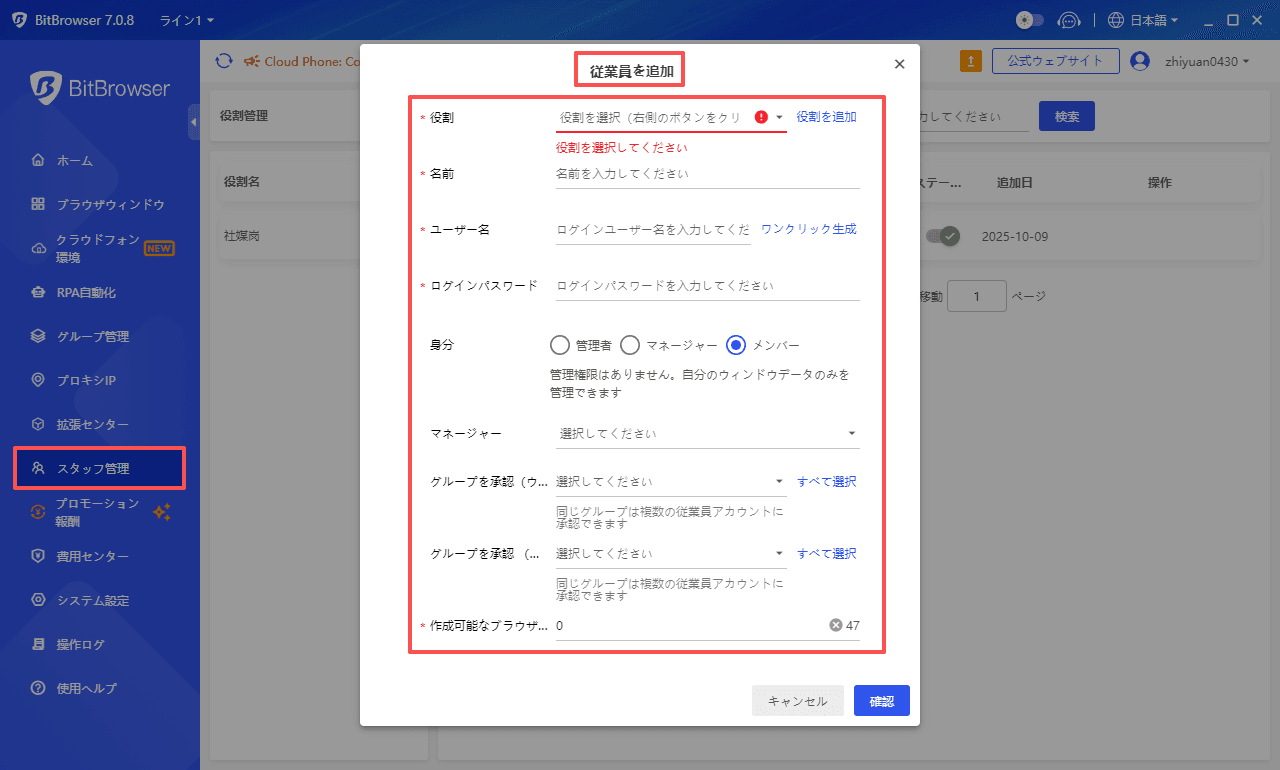Open the user avatar icon beside zhiyuan0430
This screenshot has height=770, width=1280.
(1139, 60)
